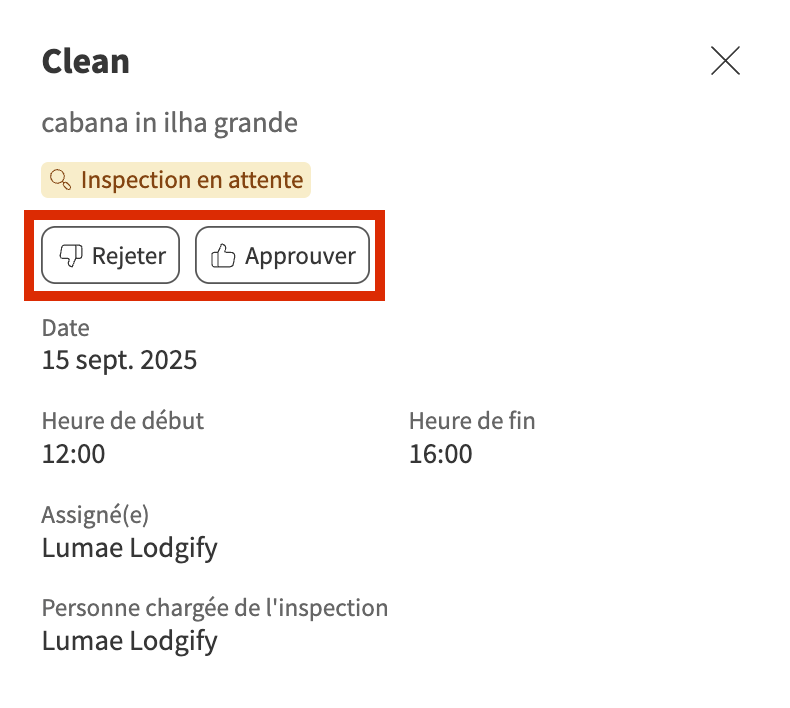Click the 'Date' field label
The image size is (790, 708).
click(x=65, y=328)
